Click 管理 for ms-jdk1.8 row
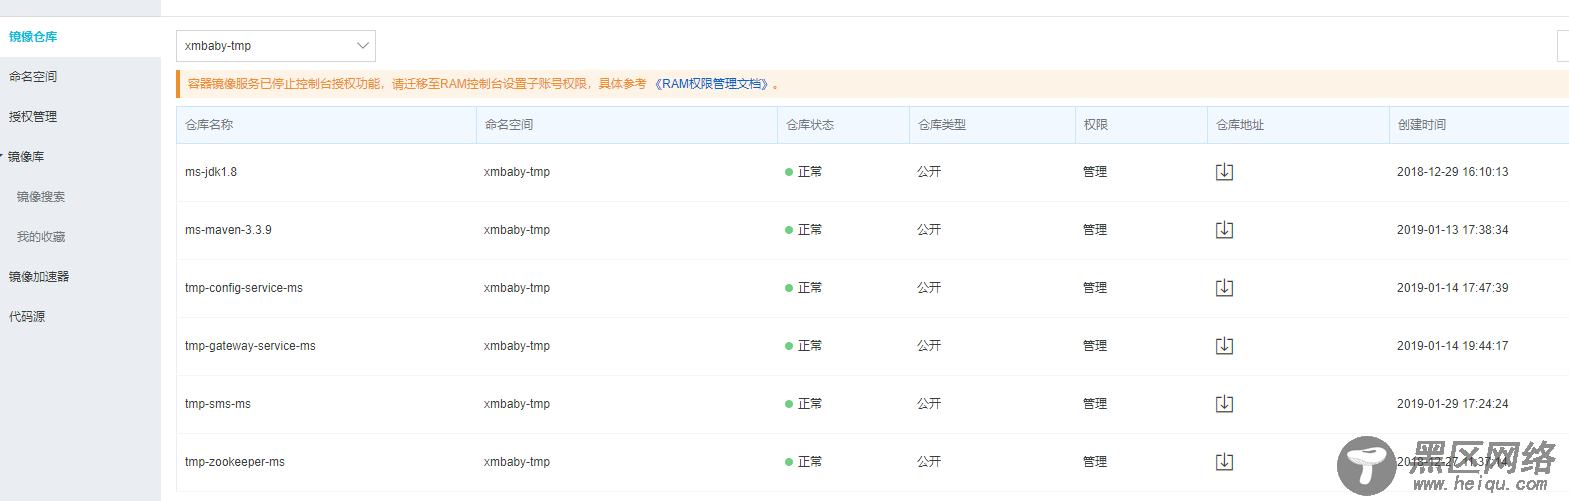The image size is (1569, 501). (1095, 172)
